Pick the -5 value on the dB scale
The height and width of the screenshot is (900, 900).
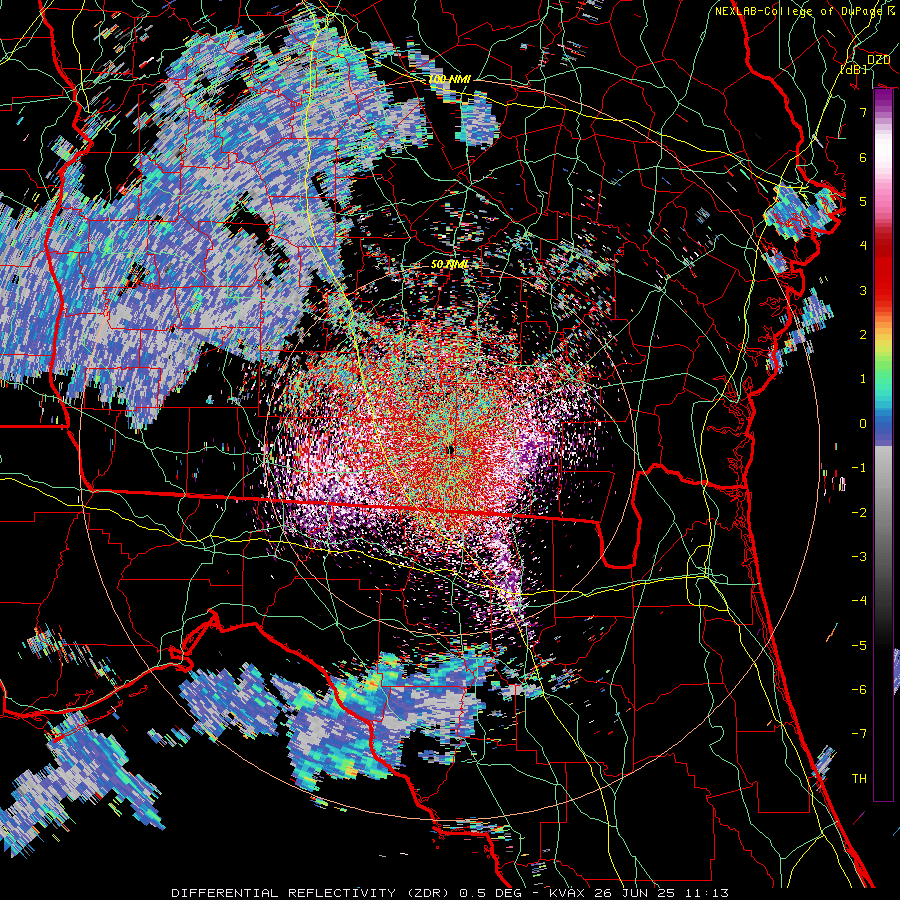859,646
